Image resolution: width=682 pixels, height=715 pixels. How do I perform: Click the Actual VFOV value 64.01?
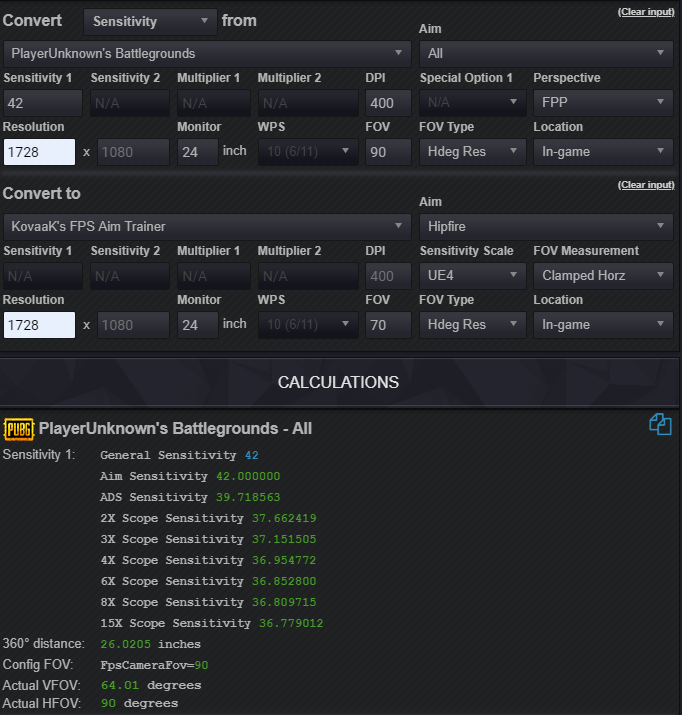coord(120,685)
